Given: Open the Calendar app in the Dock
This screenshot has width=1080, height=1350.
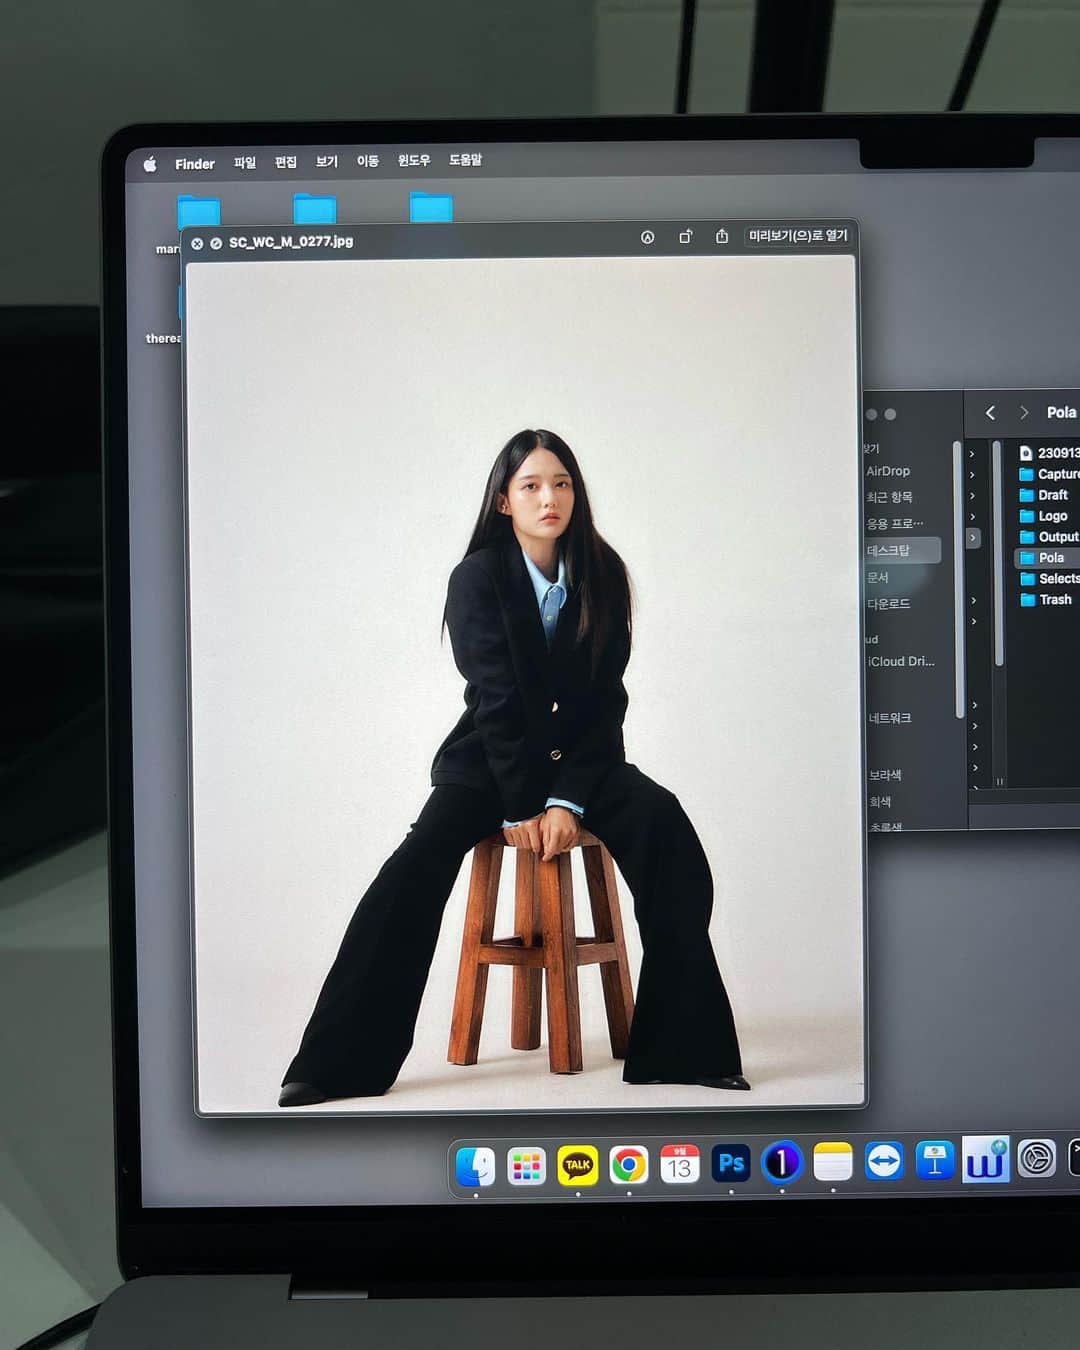Looking at the screenshot, I should [x=679, y=1164].
